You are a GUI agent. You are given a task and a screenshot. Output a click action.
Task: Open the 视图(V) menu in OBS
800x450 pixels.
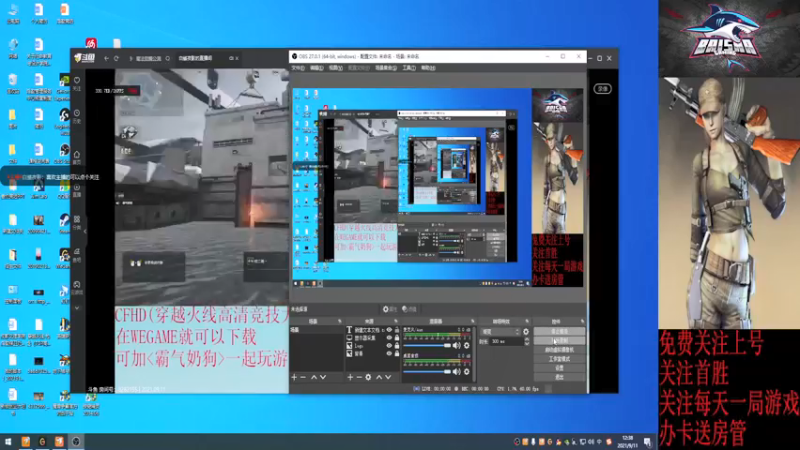pyautogui.click(x=335, y=67)
